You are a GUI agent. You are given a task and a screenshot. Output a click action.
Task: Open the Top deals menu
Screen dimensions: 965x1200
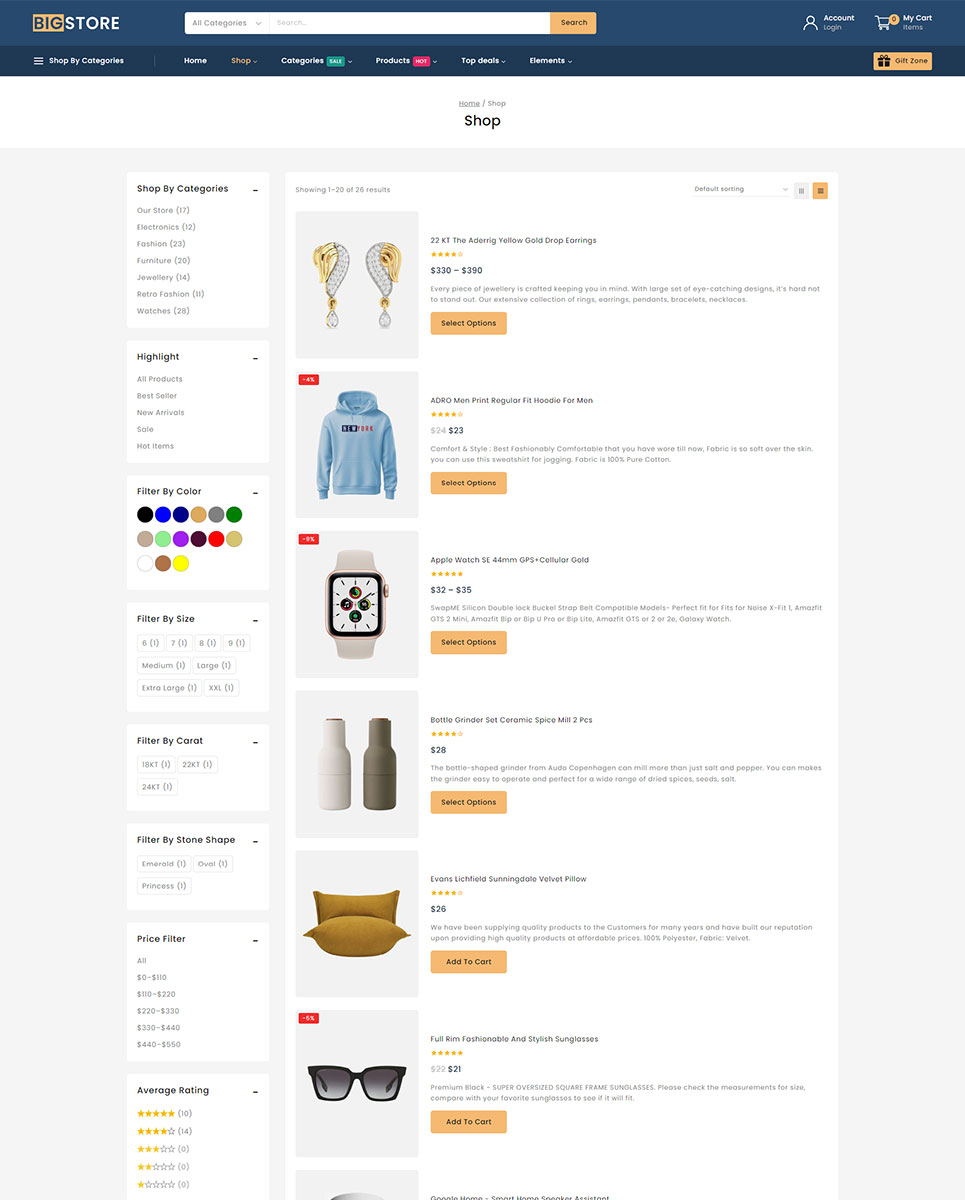483,61
